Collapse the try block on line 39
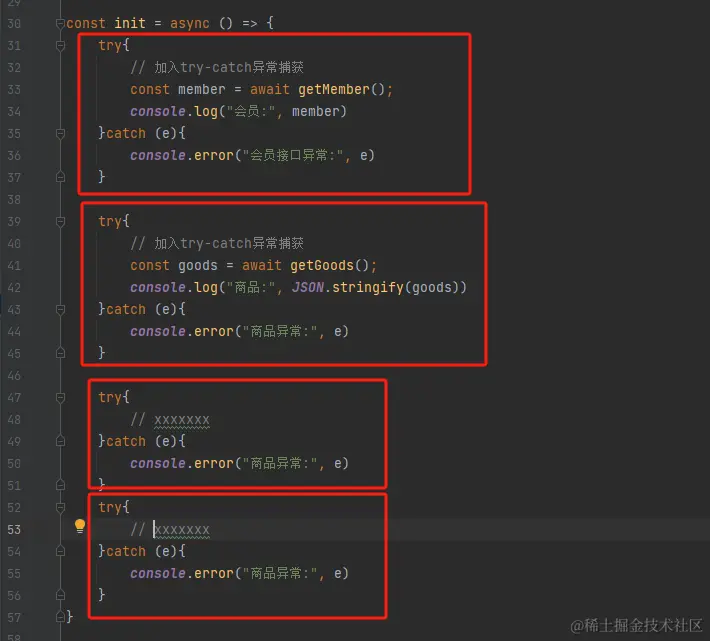Image resolution: width=710 pixels, height=641 pixels. 60,221
